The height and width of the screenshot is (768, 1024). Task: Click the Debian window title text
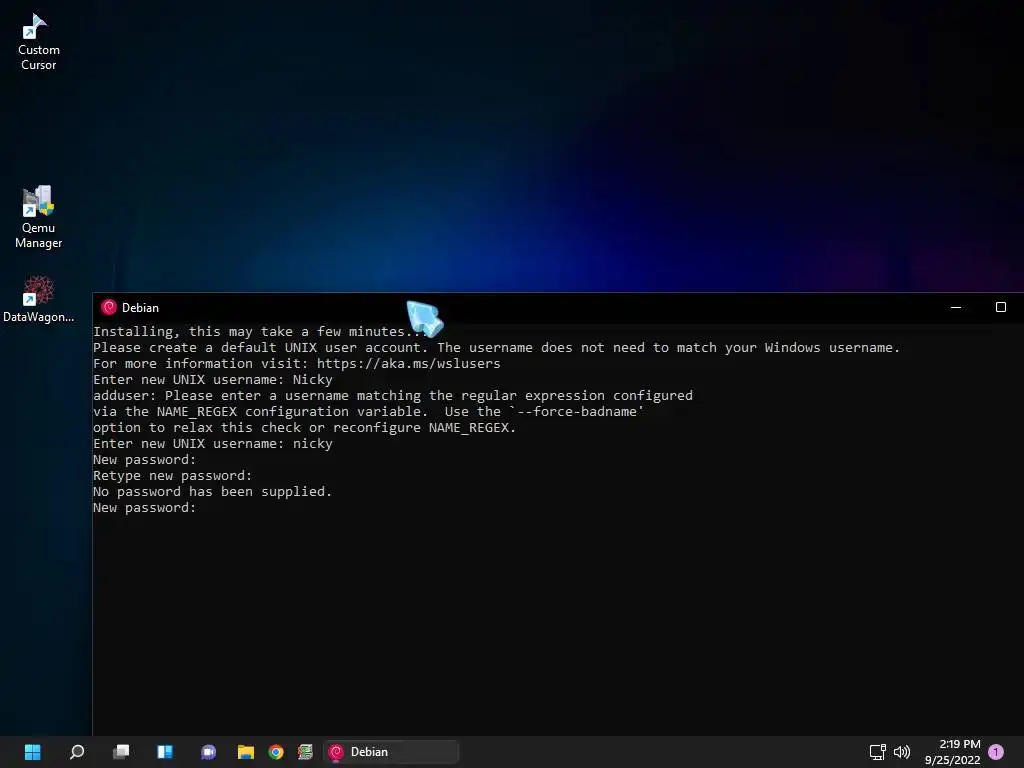point(140,308)
